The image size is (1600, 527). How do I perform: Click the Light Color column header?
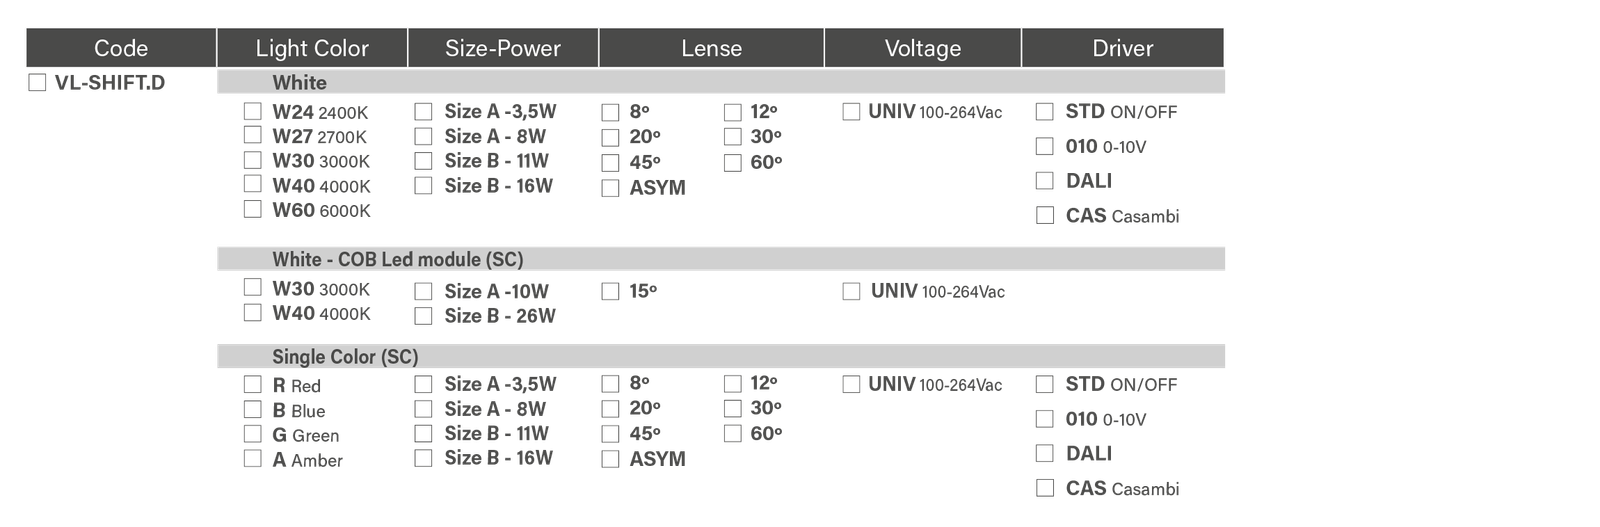coord(312,48)
